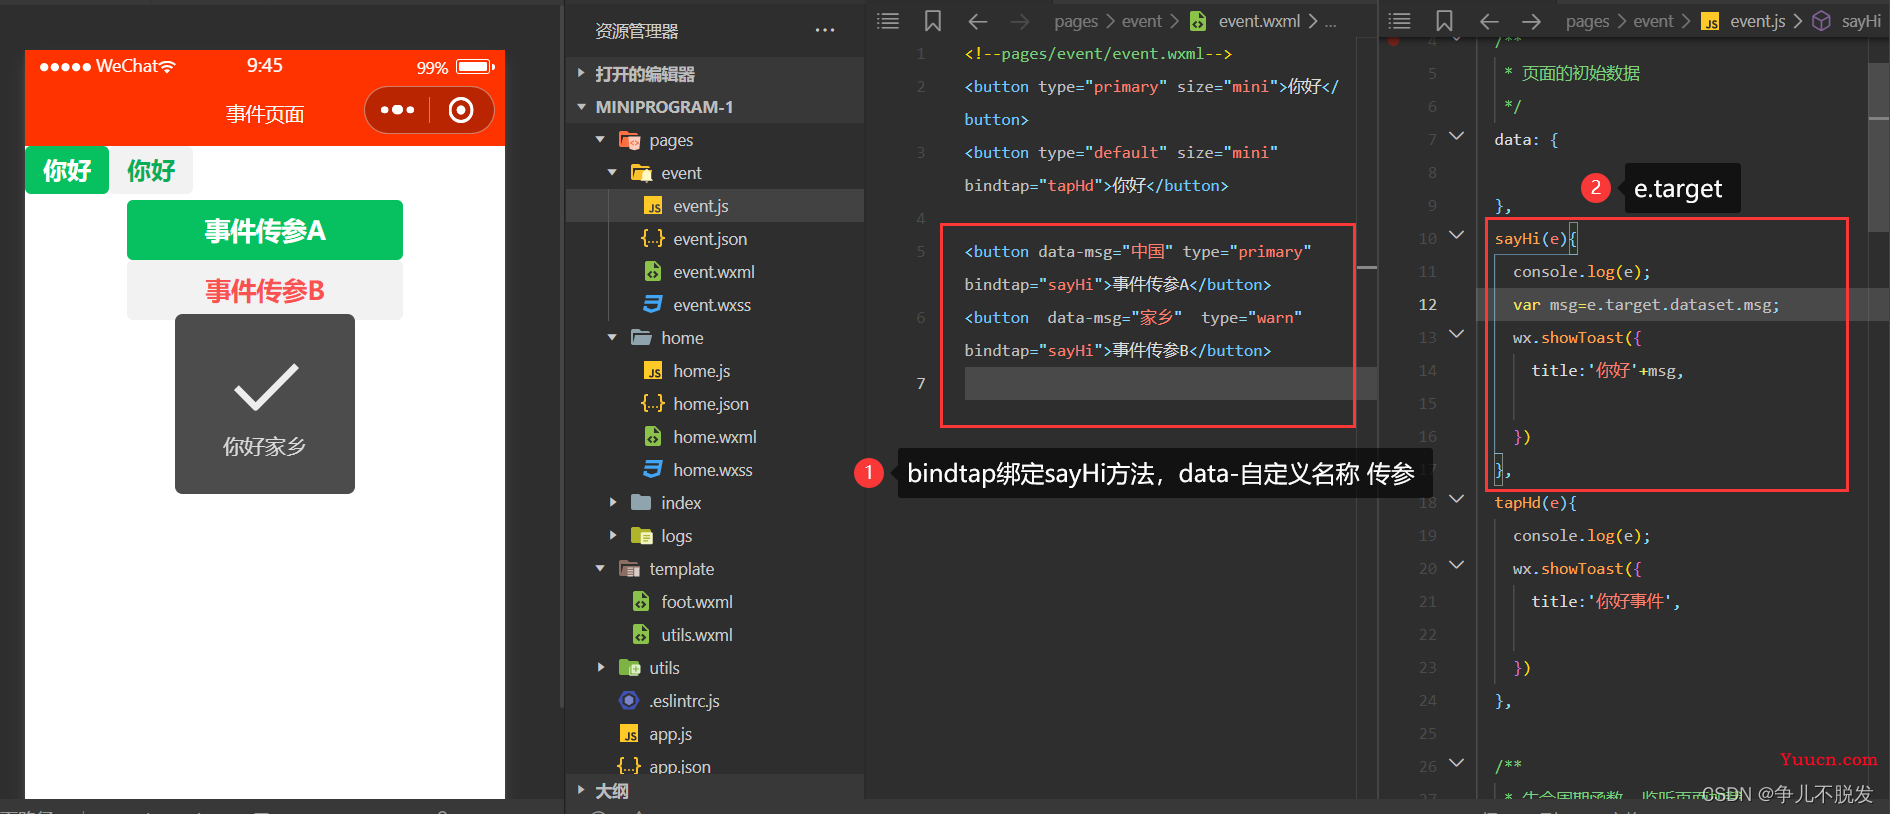Click 事件页面 navigation bar title
Image resolution: width=1890 pixels, height=814 pixels.
tap(265, 114)
